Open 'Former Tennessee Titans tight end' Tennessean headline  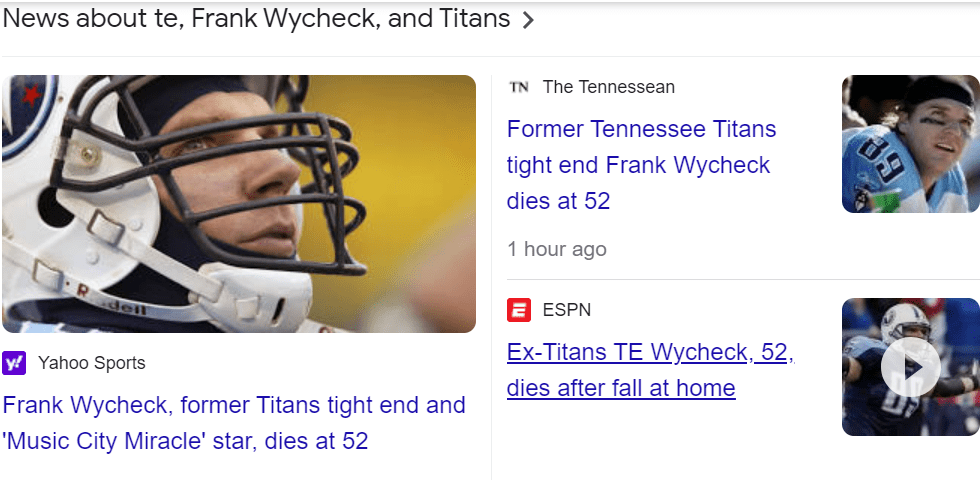[641, 129]
